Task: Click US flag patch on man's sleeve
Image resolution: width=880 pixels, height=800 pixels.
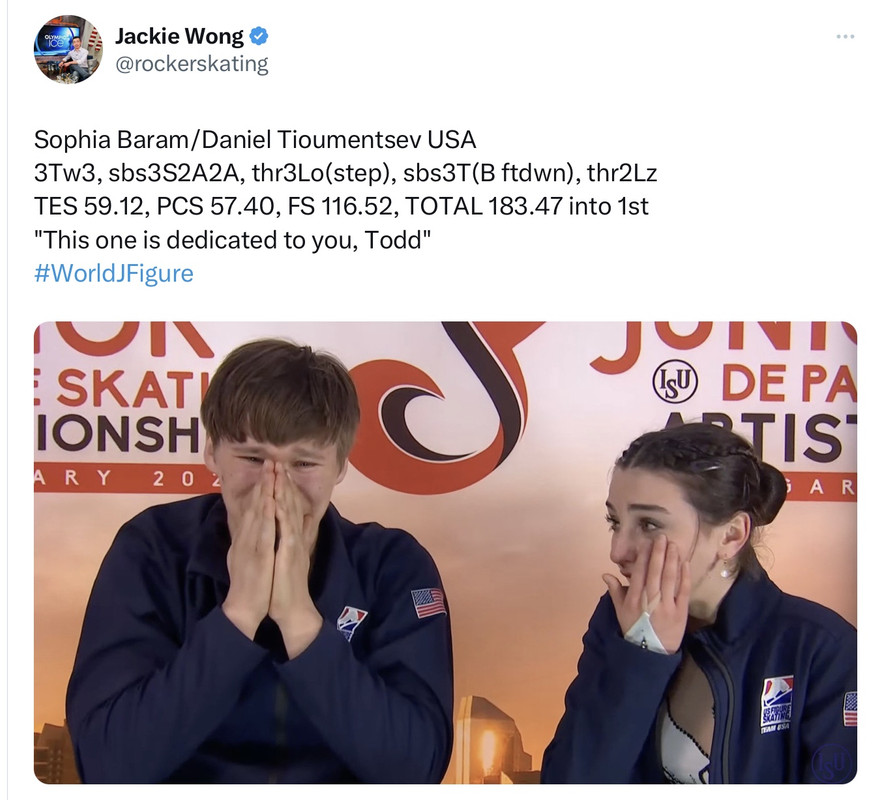Action: click(x=428, y=602)
